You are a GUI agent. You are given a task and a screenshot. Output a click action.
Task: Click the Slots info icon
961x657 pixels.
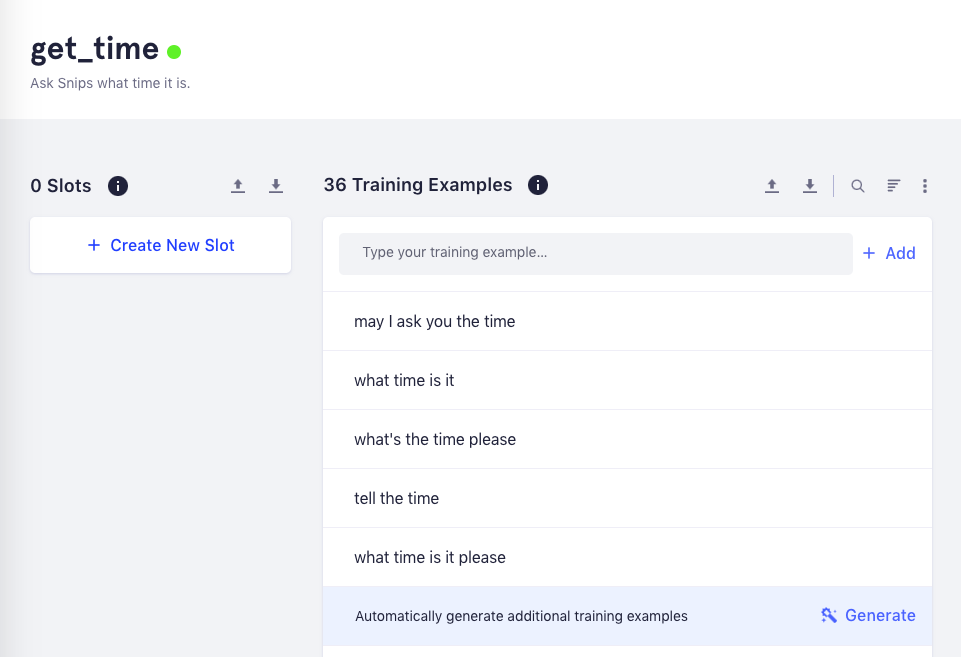118,186
